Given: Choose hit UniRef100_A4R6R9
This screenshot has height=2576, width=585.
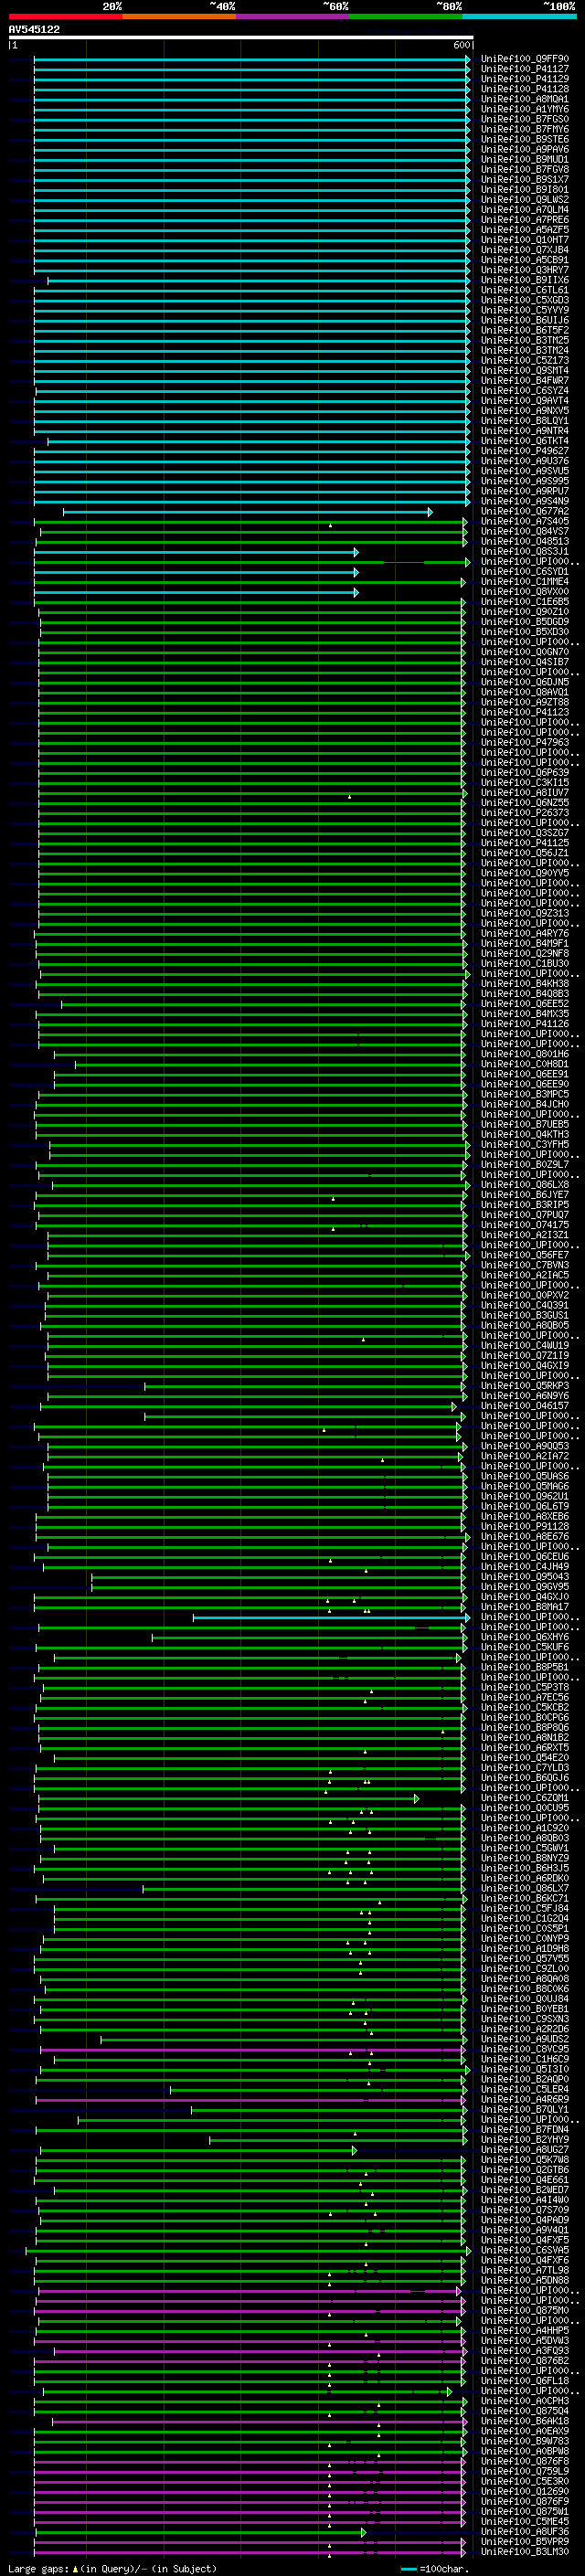Looking at the screenshot, I should 524,2100.
